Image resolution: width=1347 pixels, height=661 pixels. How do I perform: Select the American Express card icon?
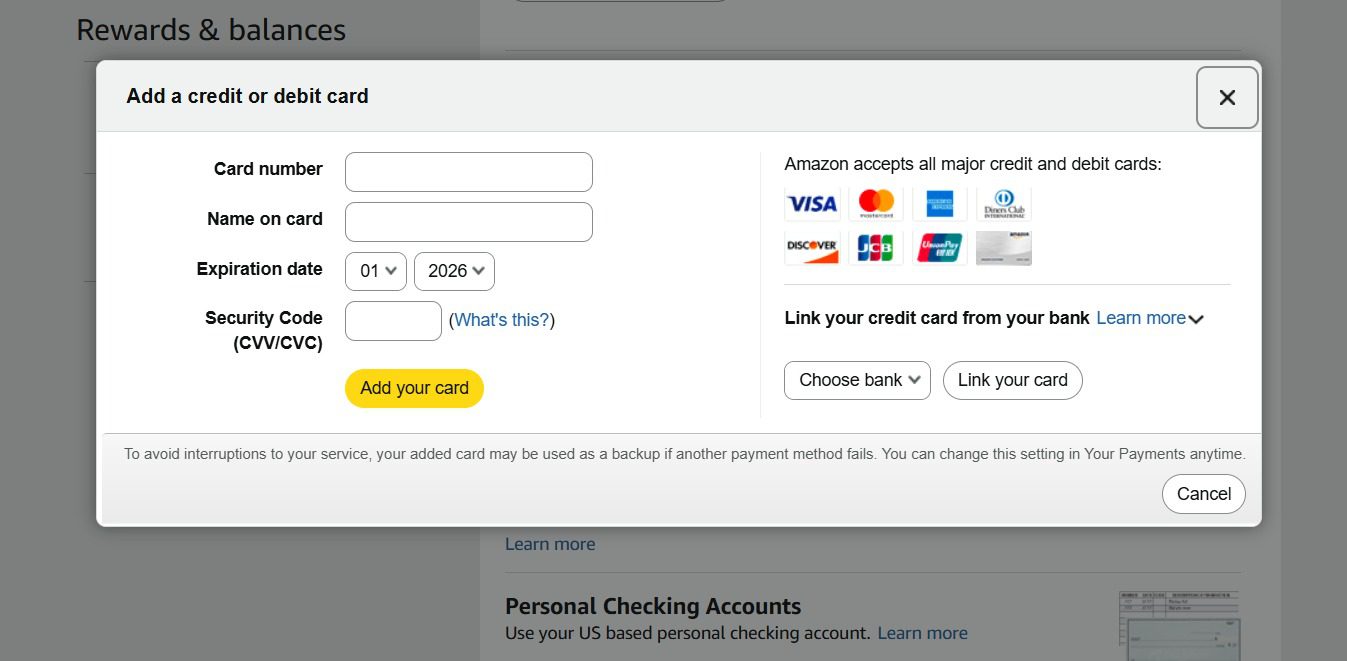click(939, 203)
